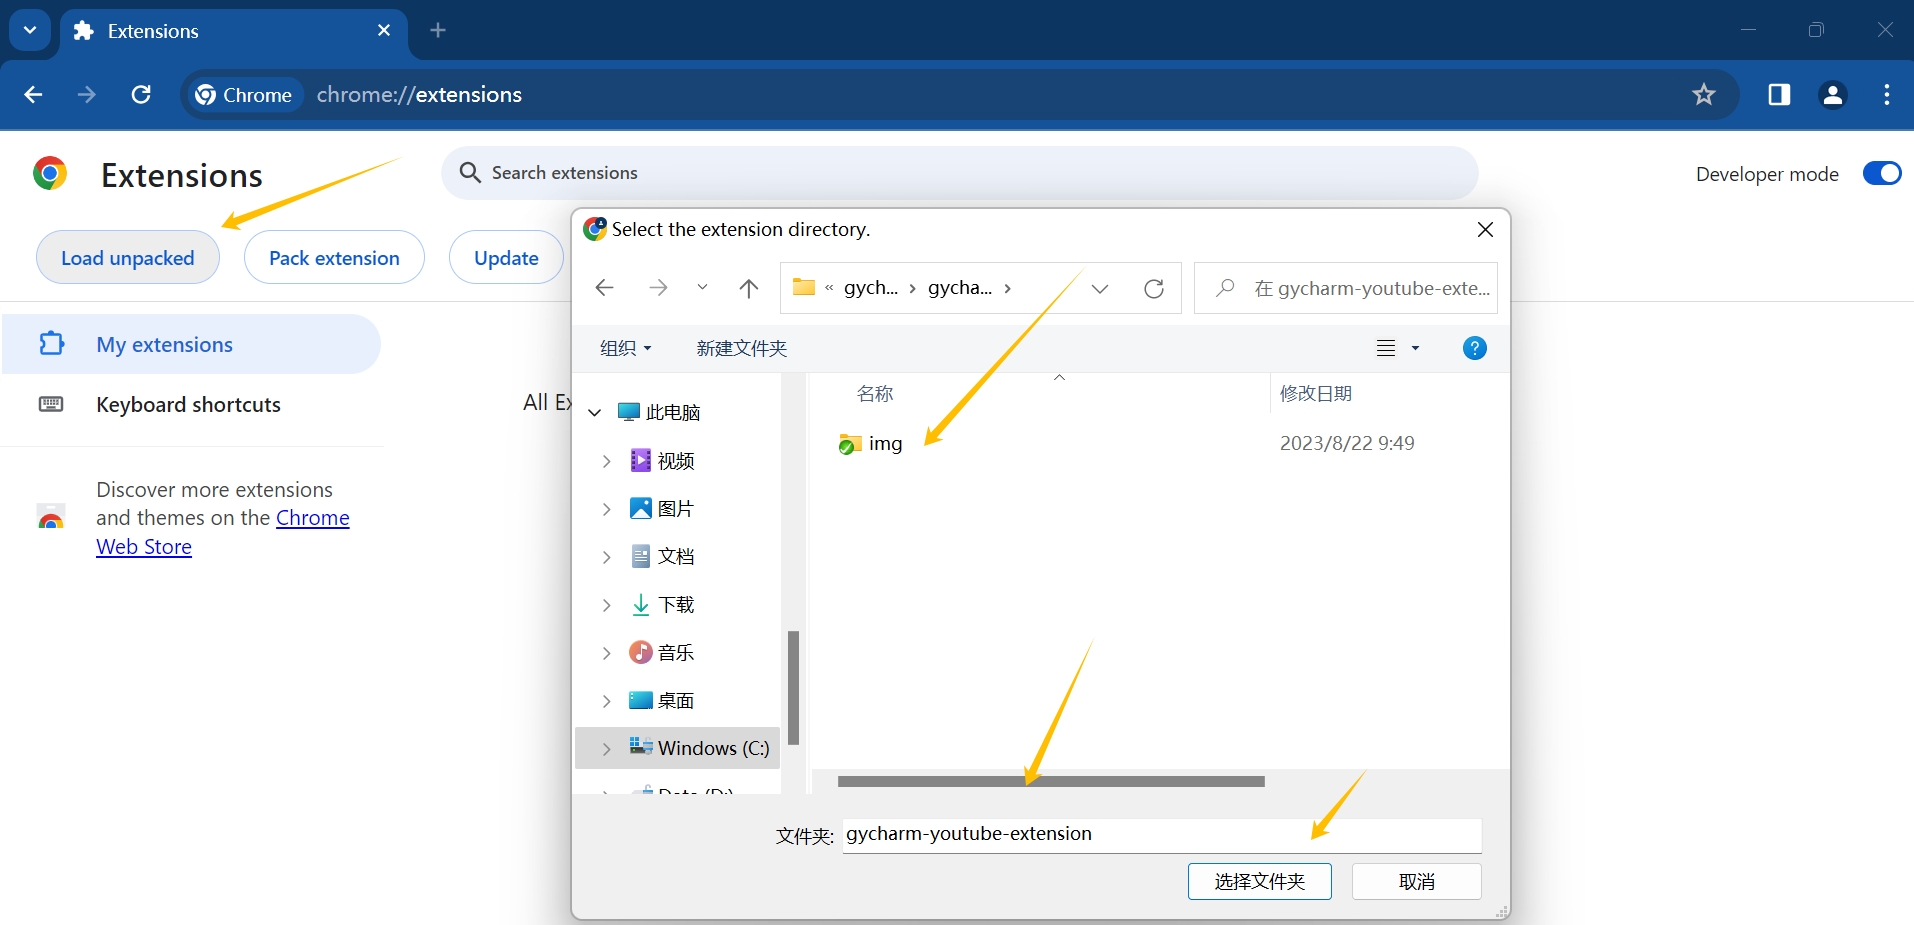The width and height of the screenshot is (1914, 925).
Task: Open help question mark icon
Action: coord(1474,348)
